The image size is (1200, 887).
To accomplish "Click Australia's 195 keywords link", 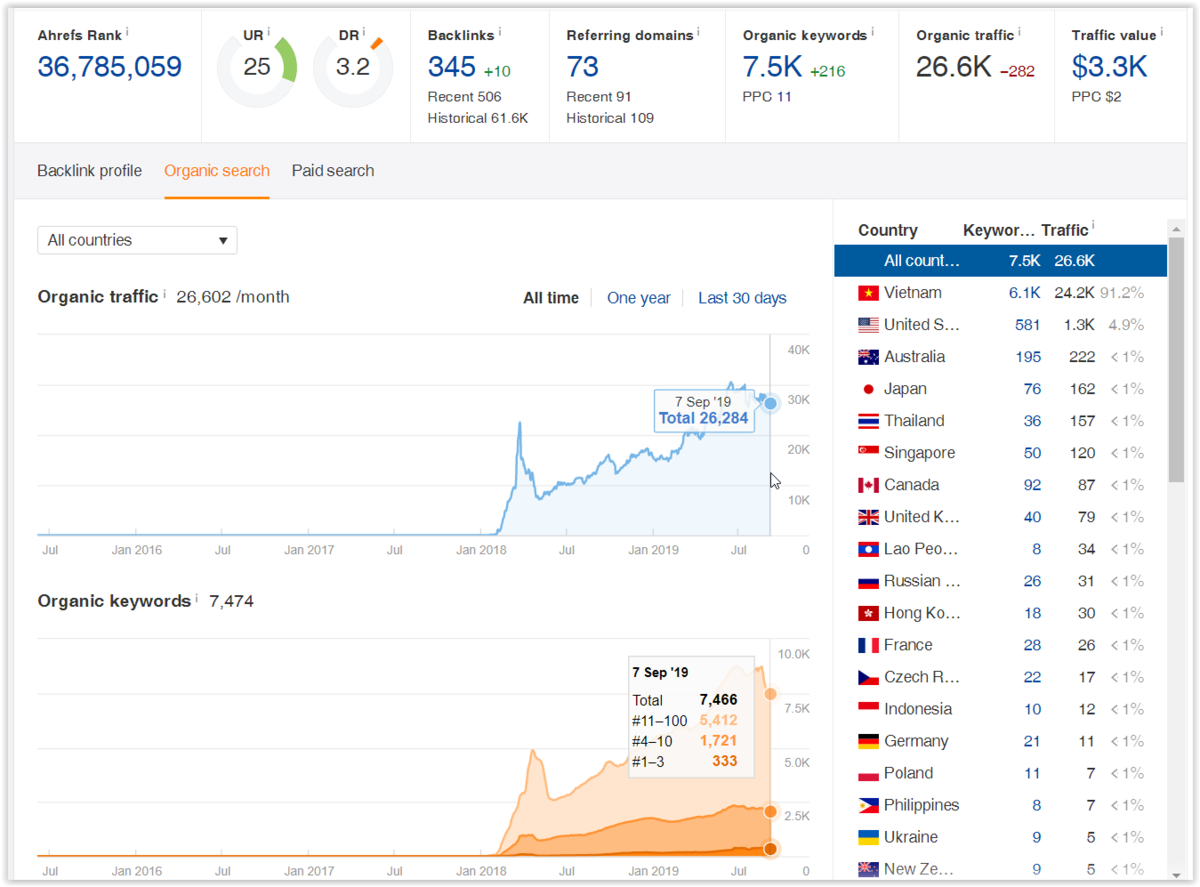I will (x=1027, y=357).
